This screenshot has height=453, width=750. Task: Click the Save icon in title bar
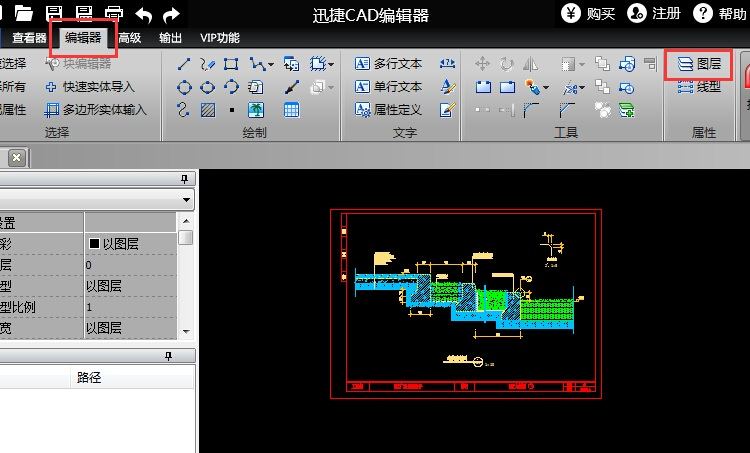click(54, 13)
